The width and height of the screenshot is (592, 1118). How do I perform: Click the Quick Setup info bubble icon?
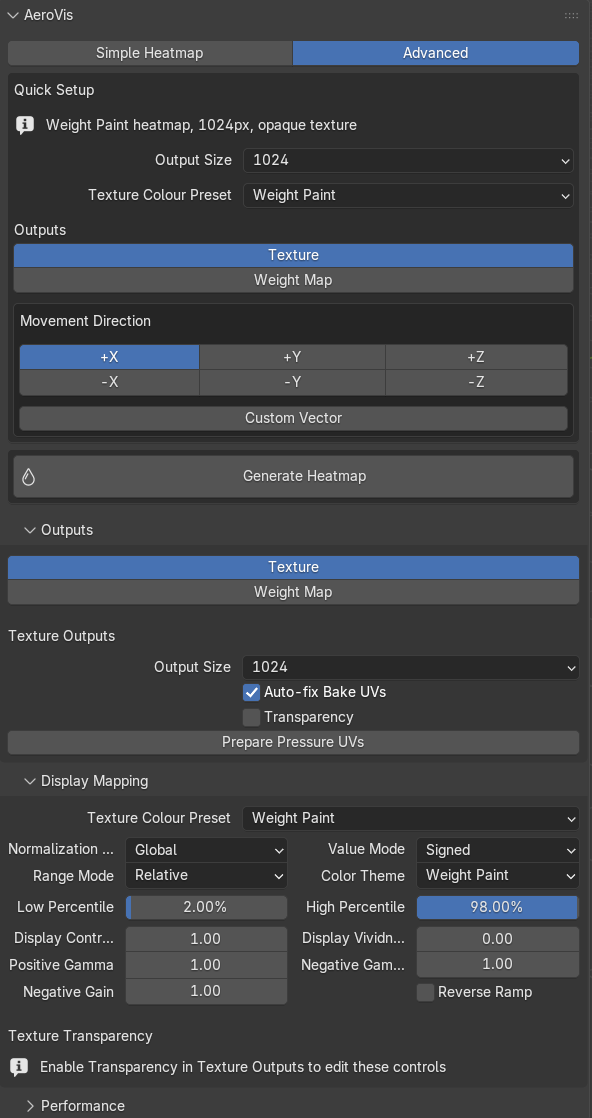pos(24,125)
